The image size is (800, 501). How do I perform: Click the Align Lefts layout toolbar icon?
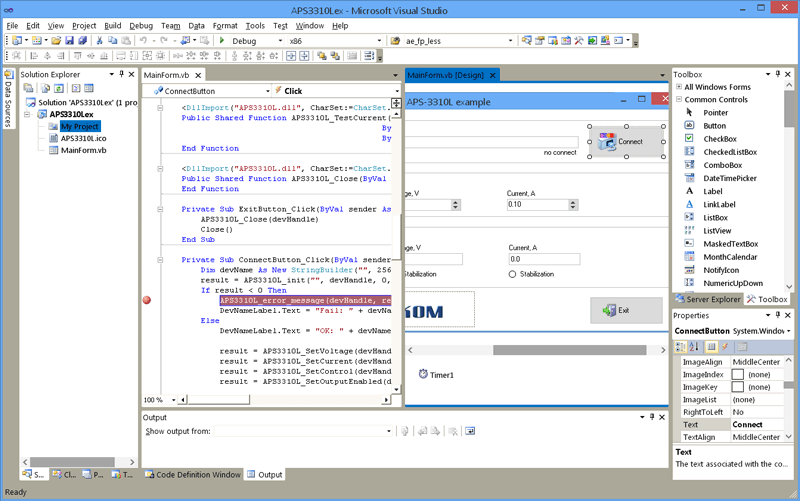[x=34, y=56]
